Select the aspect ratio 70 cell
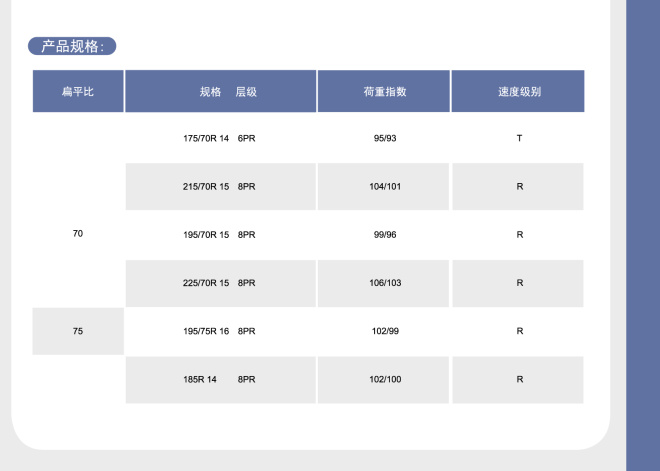This screenshot has height=471, width=660. click(x=78, y=210)
